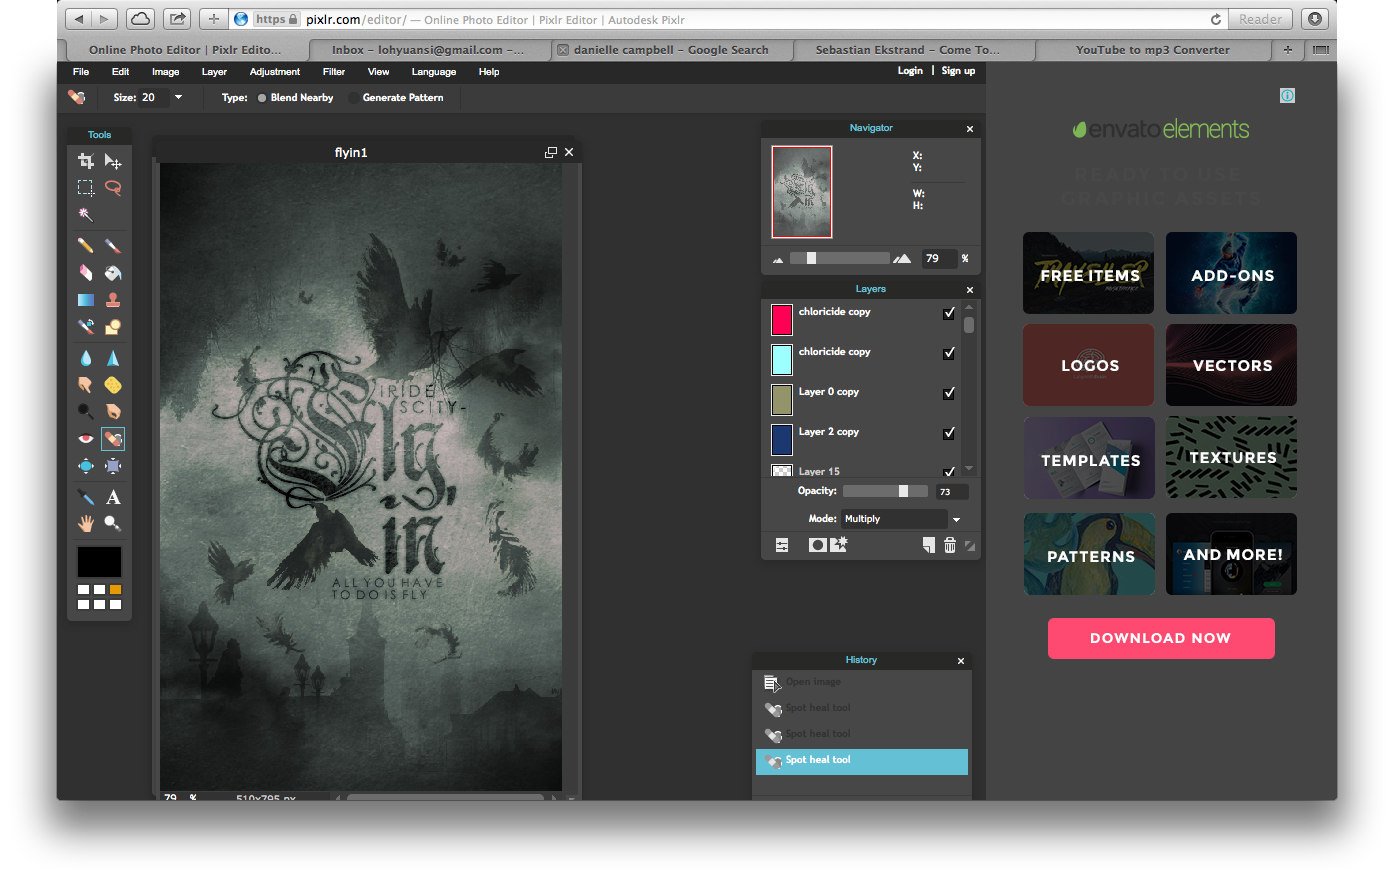Select the Move tool
Image resolution: width=1394 pixels, height=879 pixels.
pyautogui.click(x=113, y=161)
